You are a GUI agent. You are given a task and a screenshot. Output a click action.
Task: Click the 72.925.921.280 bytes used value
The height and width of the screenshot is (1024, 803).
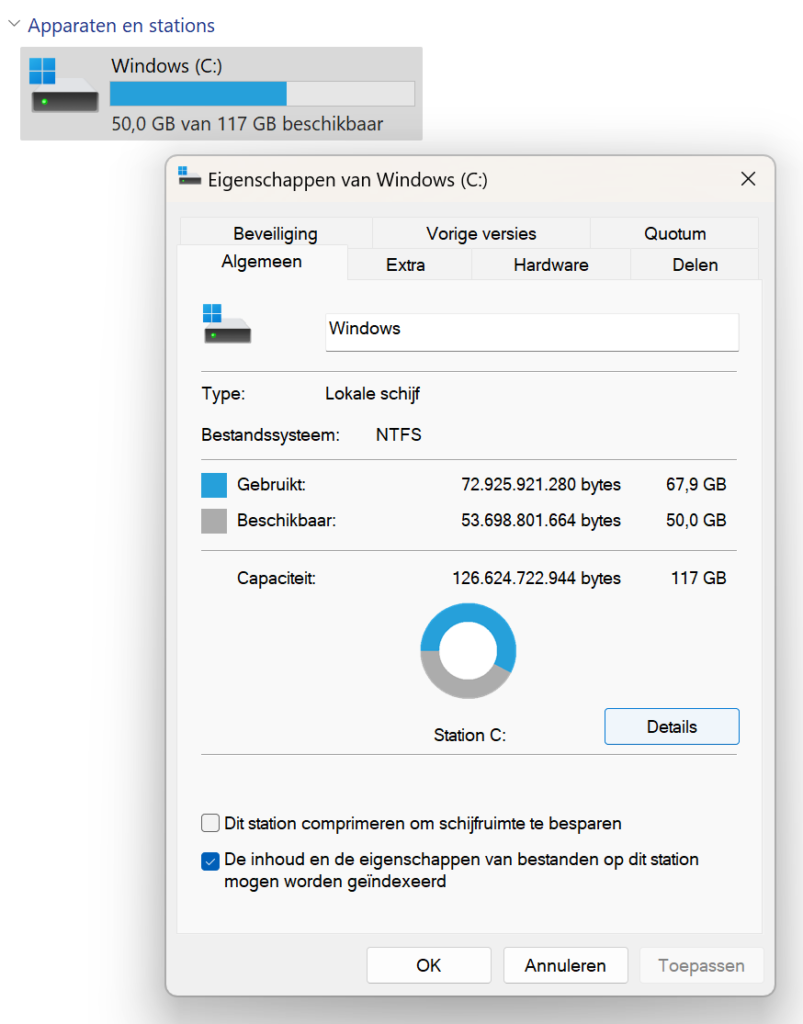[541, 485]
